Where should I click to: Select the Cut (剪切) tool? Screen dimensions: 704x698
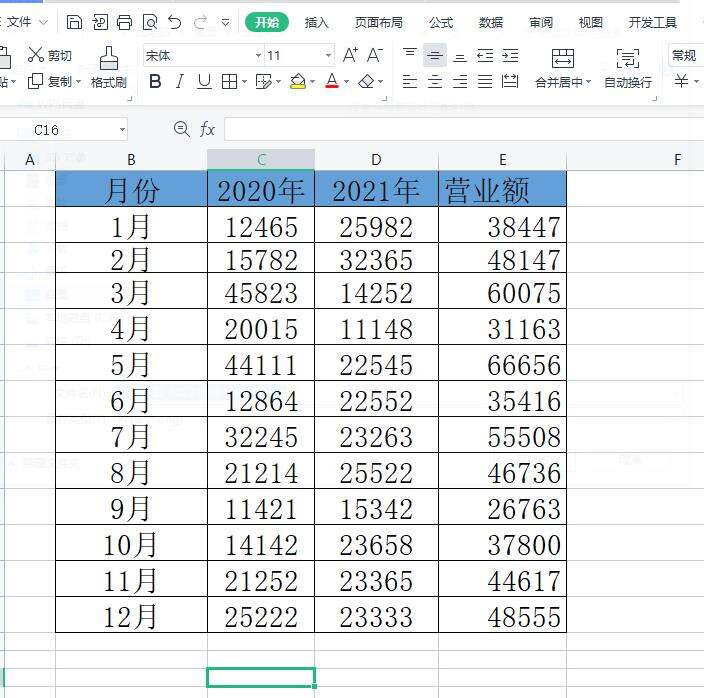point(49,55)
